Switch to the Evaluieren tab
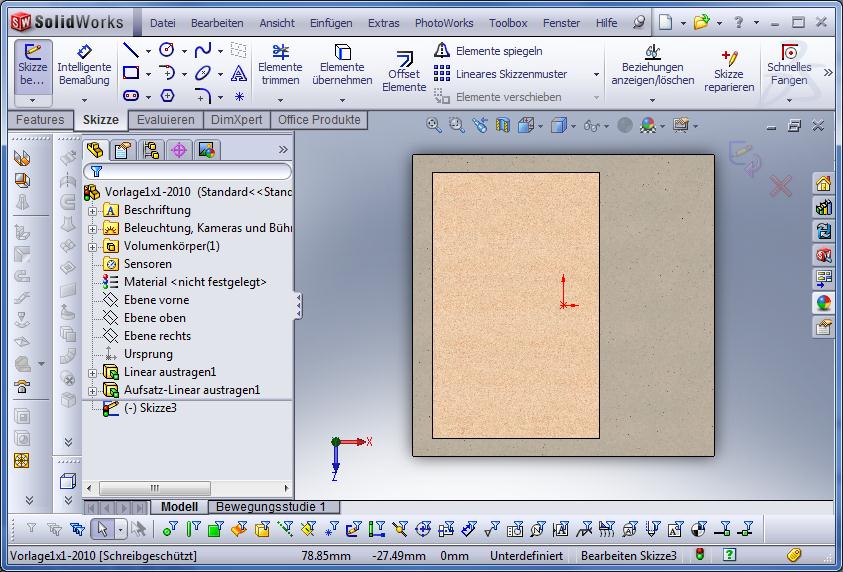843x572 pixels. (x=166, y=120)
